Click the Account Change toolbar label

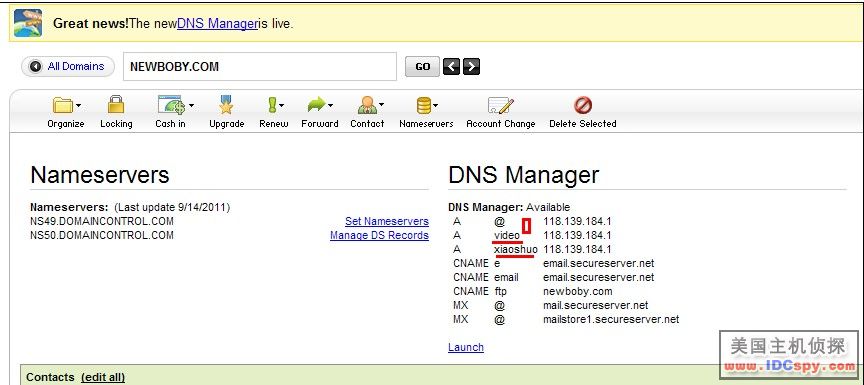500,124
